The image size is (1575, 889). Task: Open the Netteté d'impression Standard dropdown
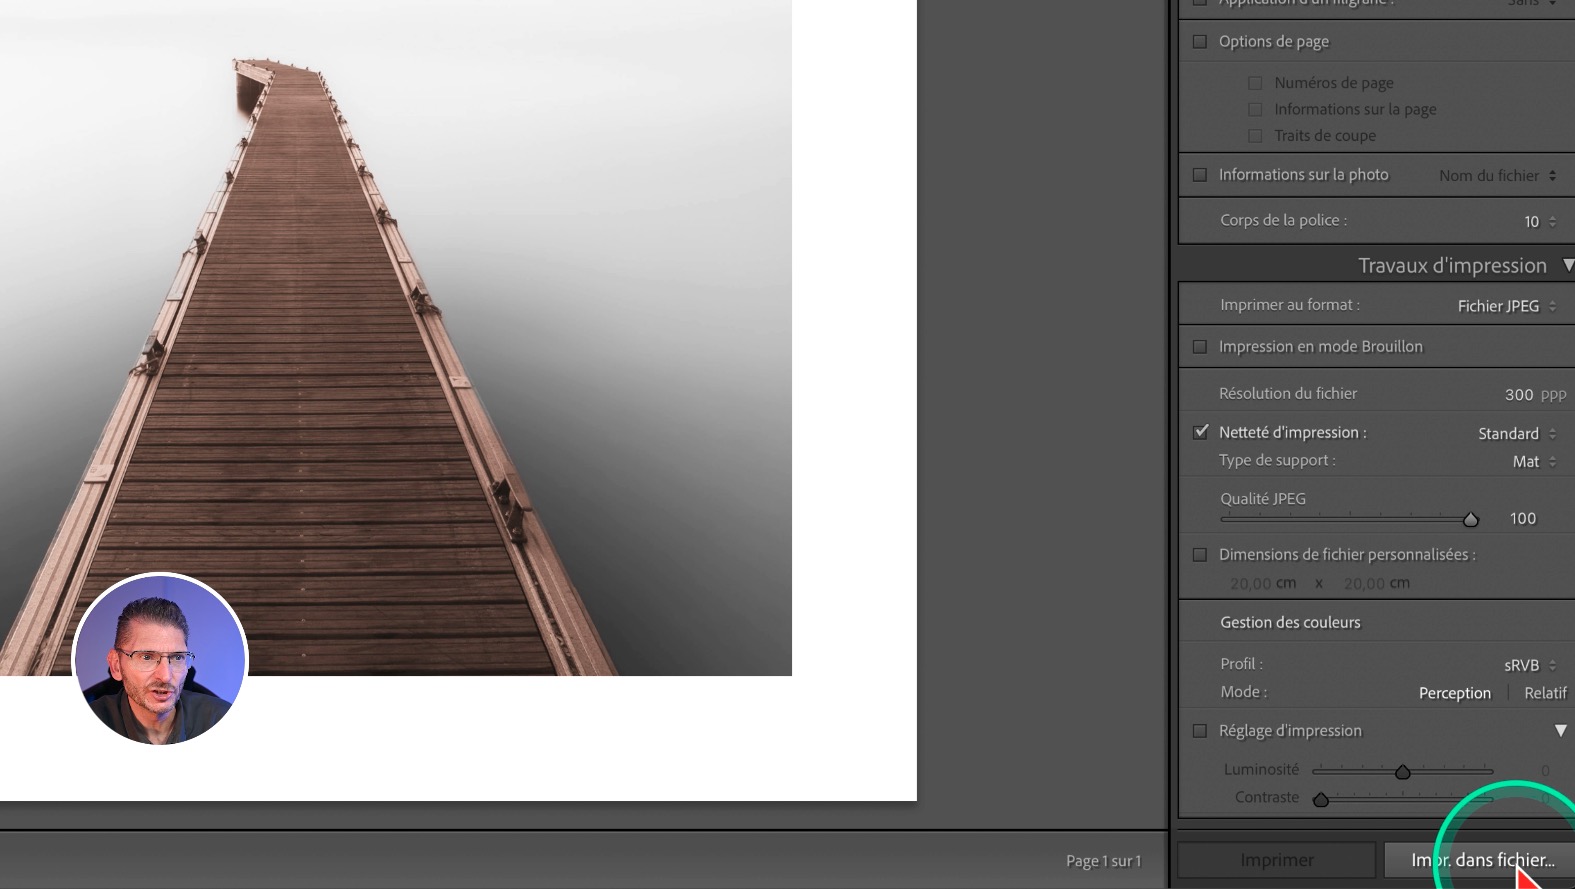tap(1516, 433)
